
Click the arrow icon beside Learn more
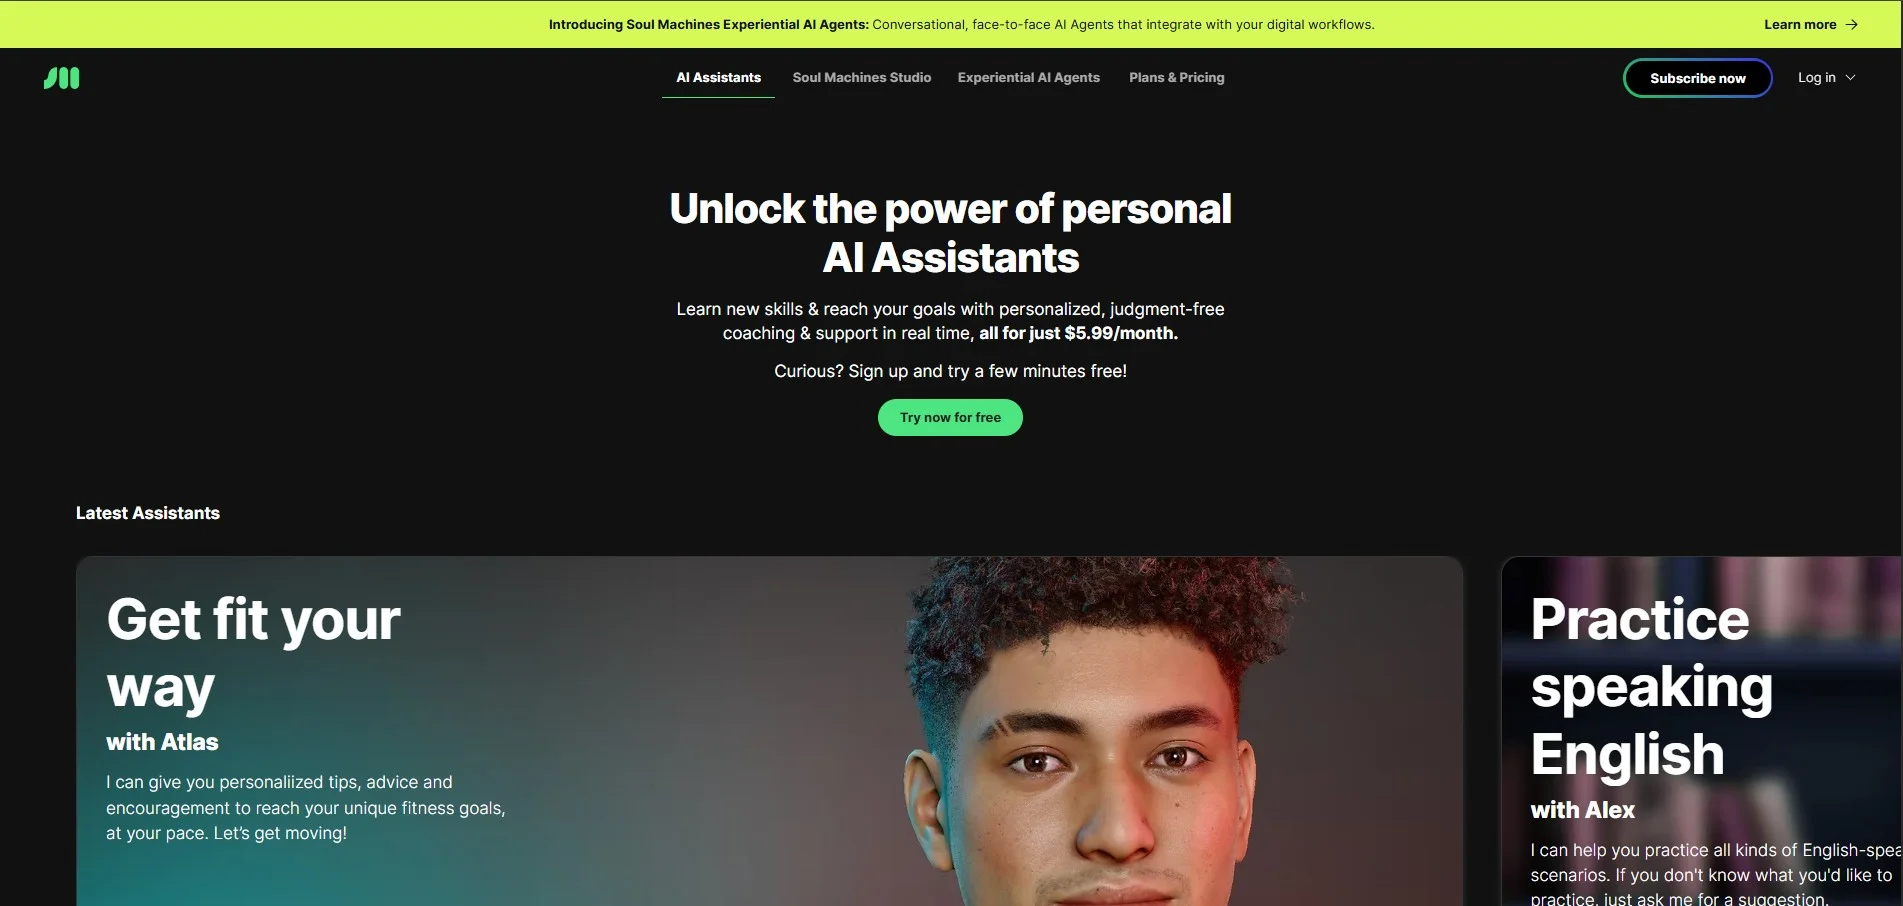(x=1851, y=24)
